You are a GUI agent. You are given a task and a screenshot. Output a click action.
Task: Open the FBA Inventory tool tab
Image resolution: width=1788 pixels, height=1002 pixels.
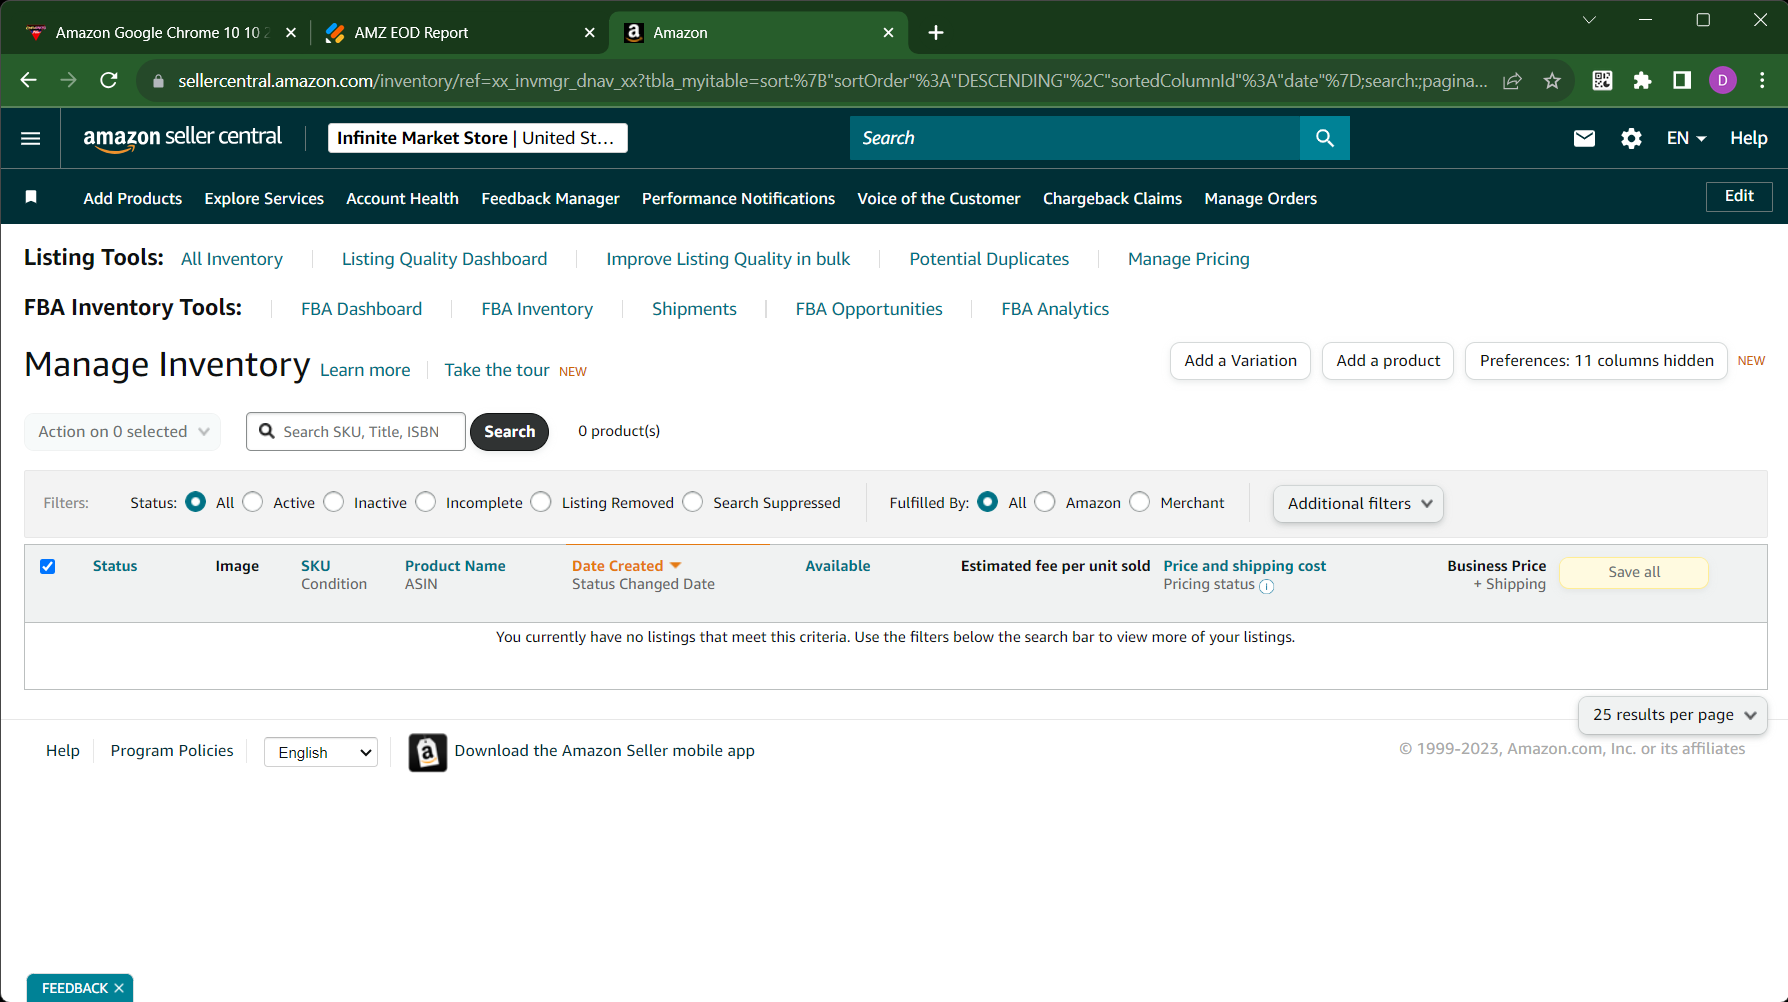[537, 309]
